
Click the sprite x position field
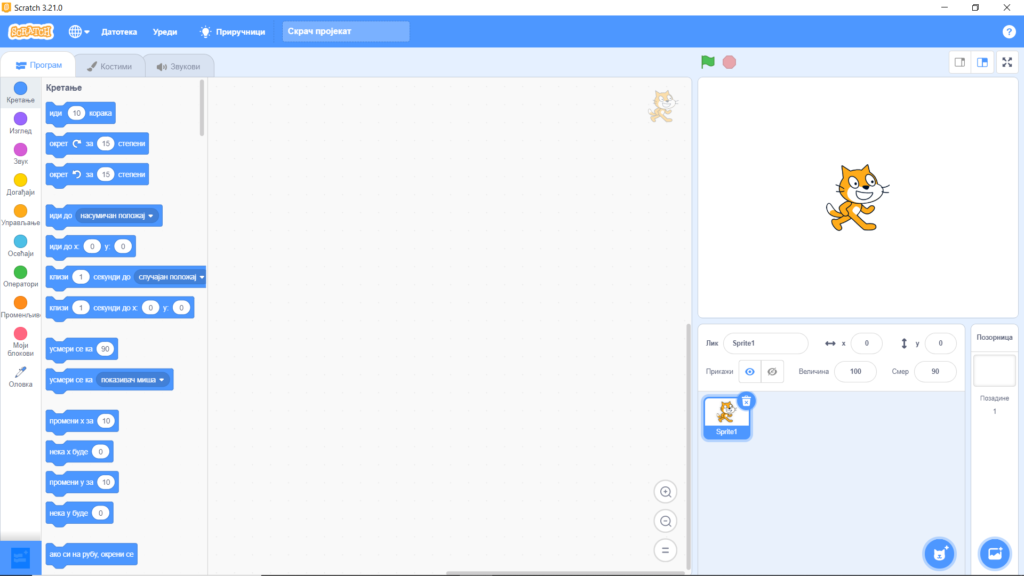867,343
